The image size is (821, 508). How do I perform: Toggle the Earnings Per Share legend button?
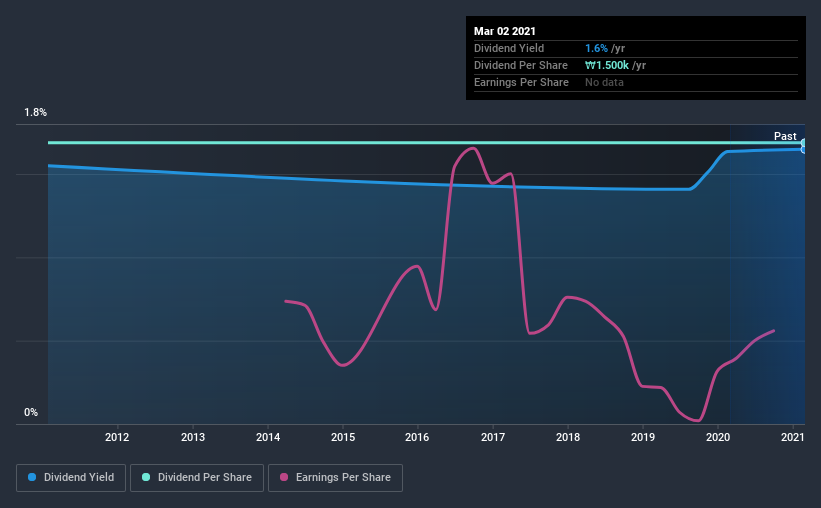[x=335, y=478]
